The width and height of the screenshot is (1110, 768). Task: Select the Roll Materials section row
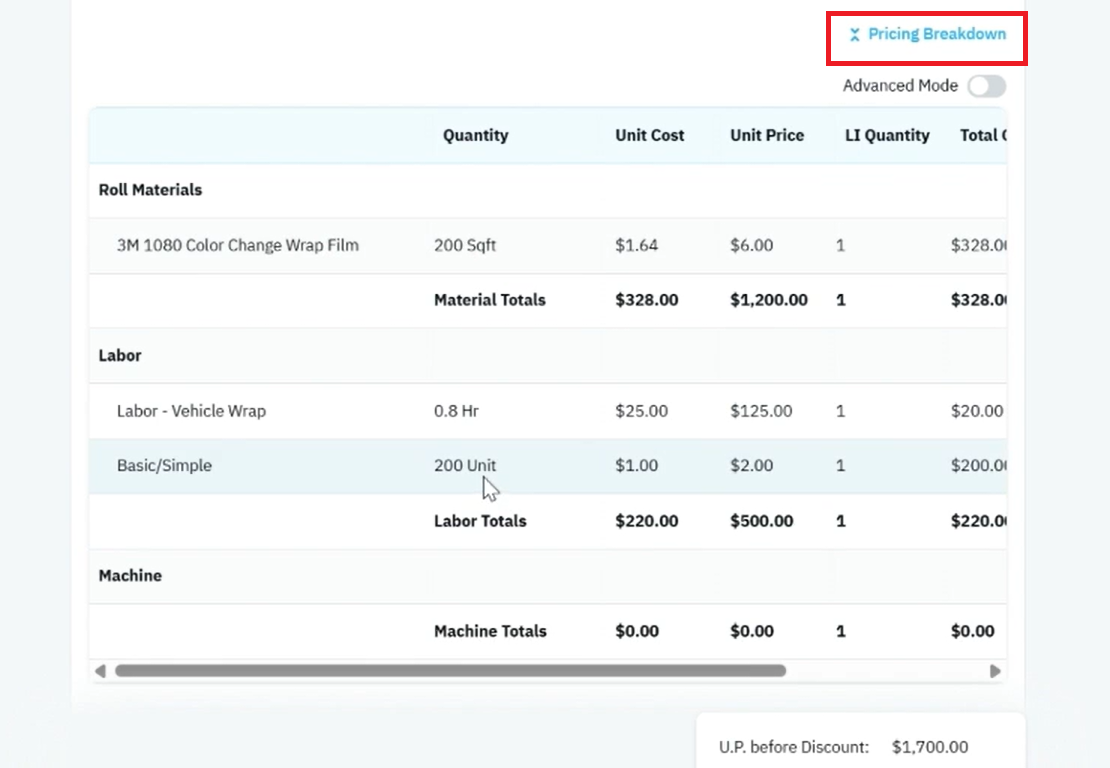point(547,190)
